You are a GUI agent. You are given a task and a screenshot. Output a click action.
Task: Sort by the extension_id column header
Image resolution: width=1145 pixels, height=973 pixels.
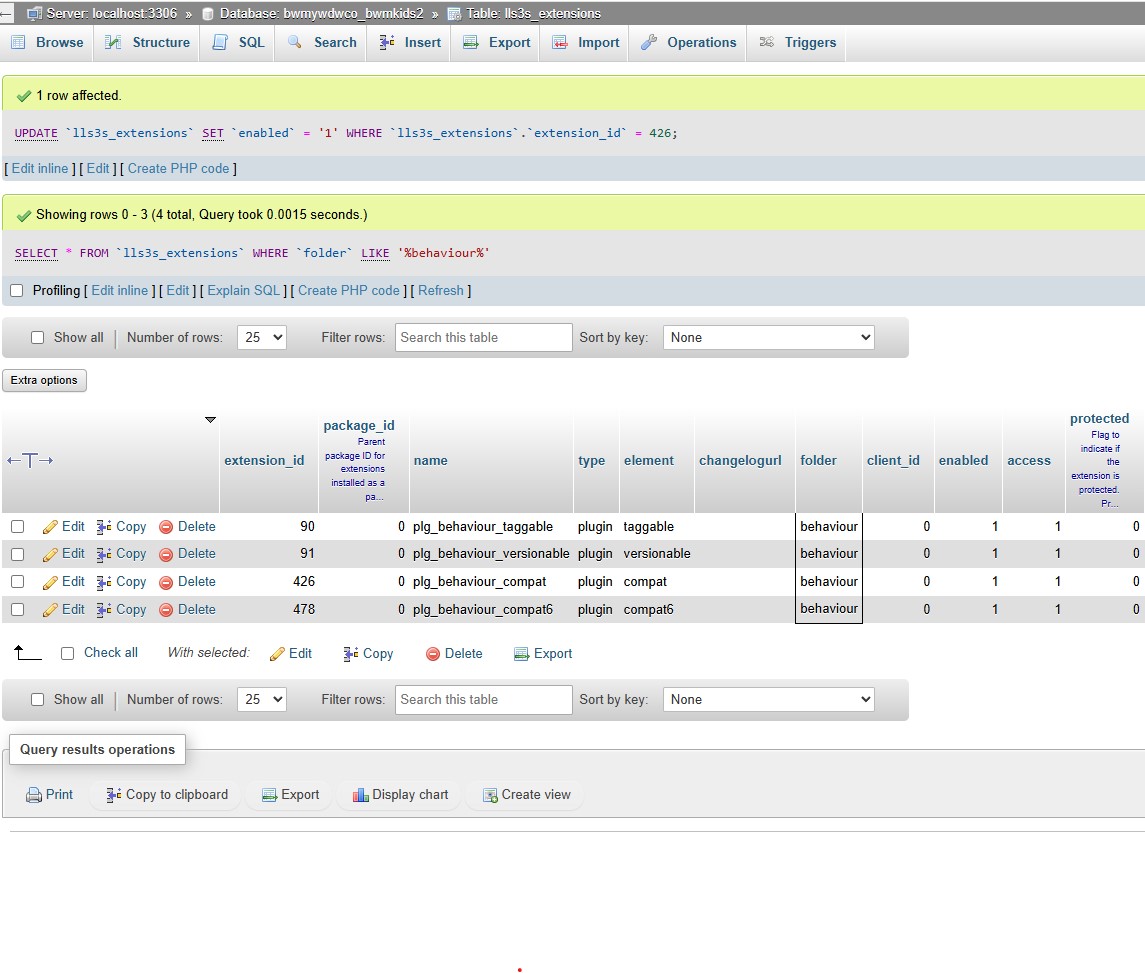point(264,461)
